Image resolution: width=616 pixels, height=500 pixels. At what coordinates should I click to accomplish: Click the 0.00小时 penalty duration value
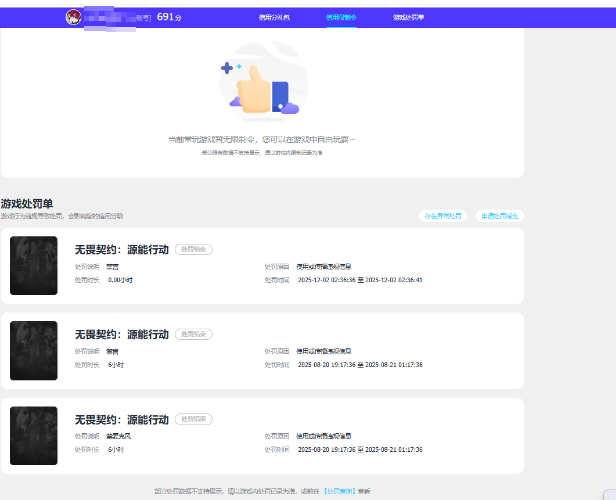tap(120, 280)
